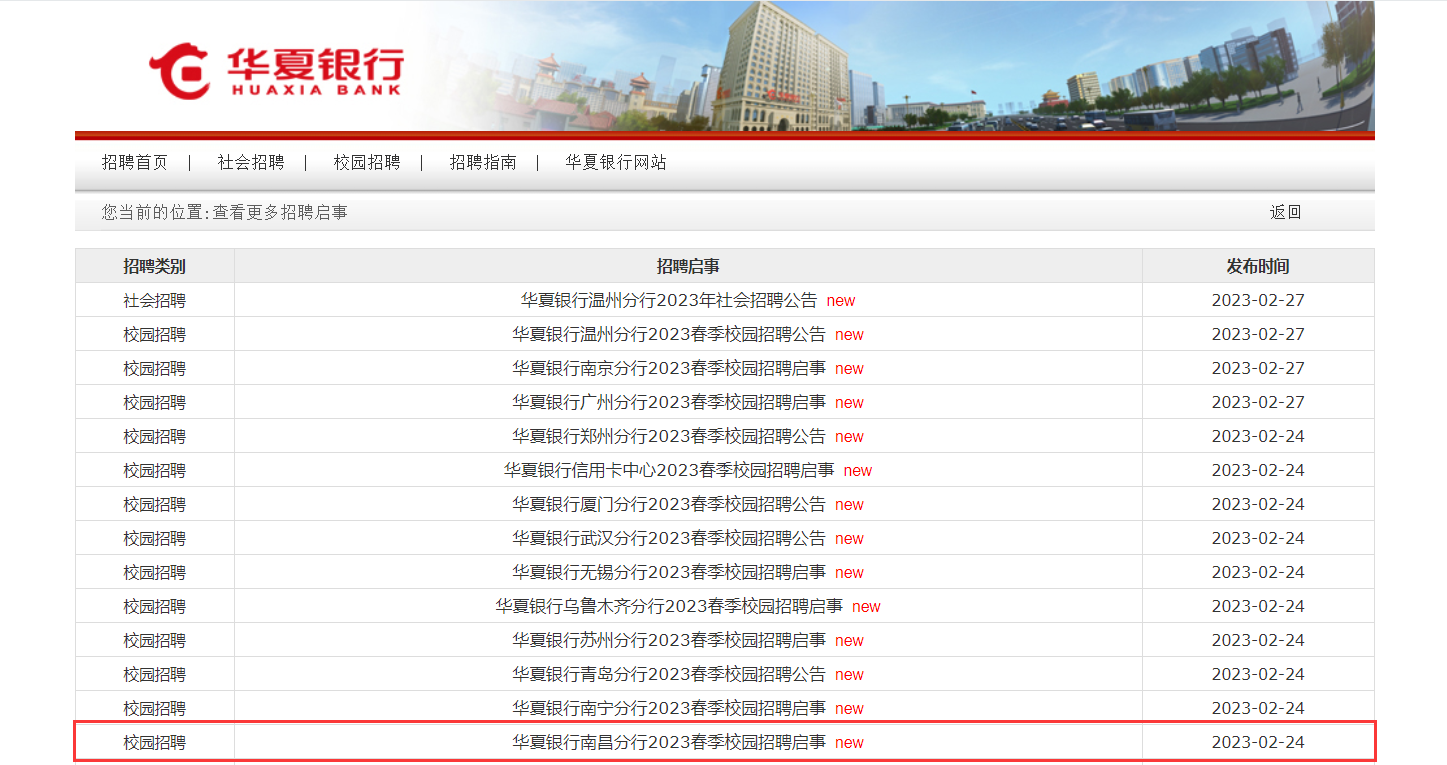Select 南京分行2023春季校园招聘启事

click(669, 368)
